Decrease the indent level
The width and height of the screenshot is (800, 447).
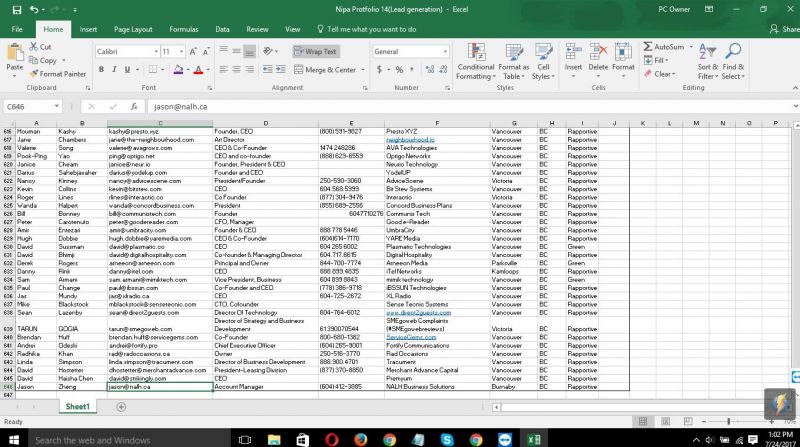click(267, 69)
